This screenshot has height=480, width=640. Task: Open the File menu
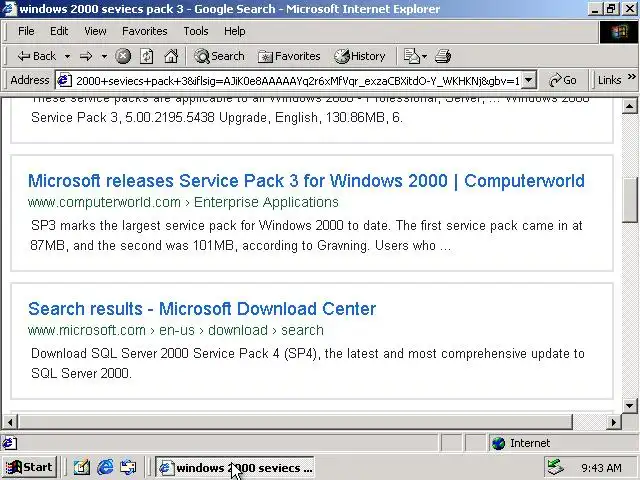pyautogui.click(x=26, y=31)
